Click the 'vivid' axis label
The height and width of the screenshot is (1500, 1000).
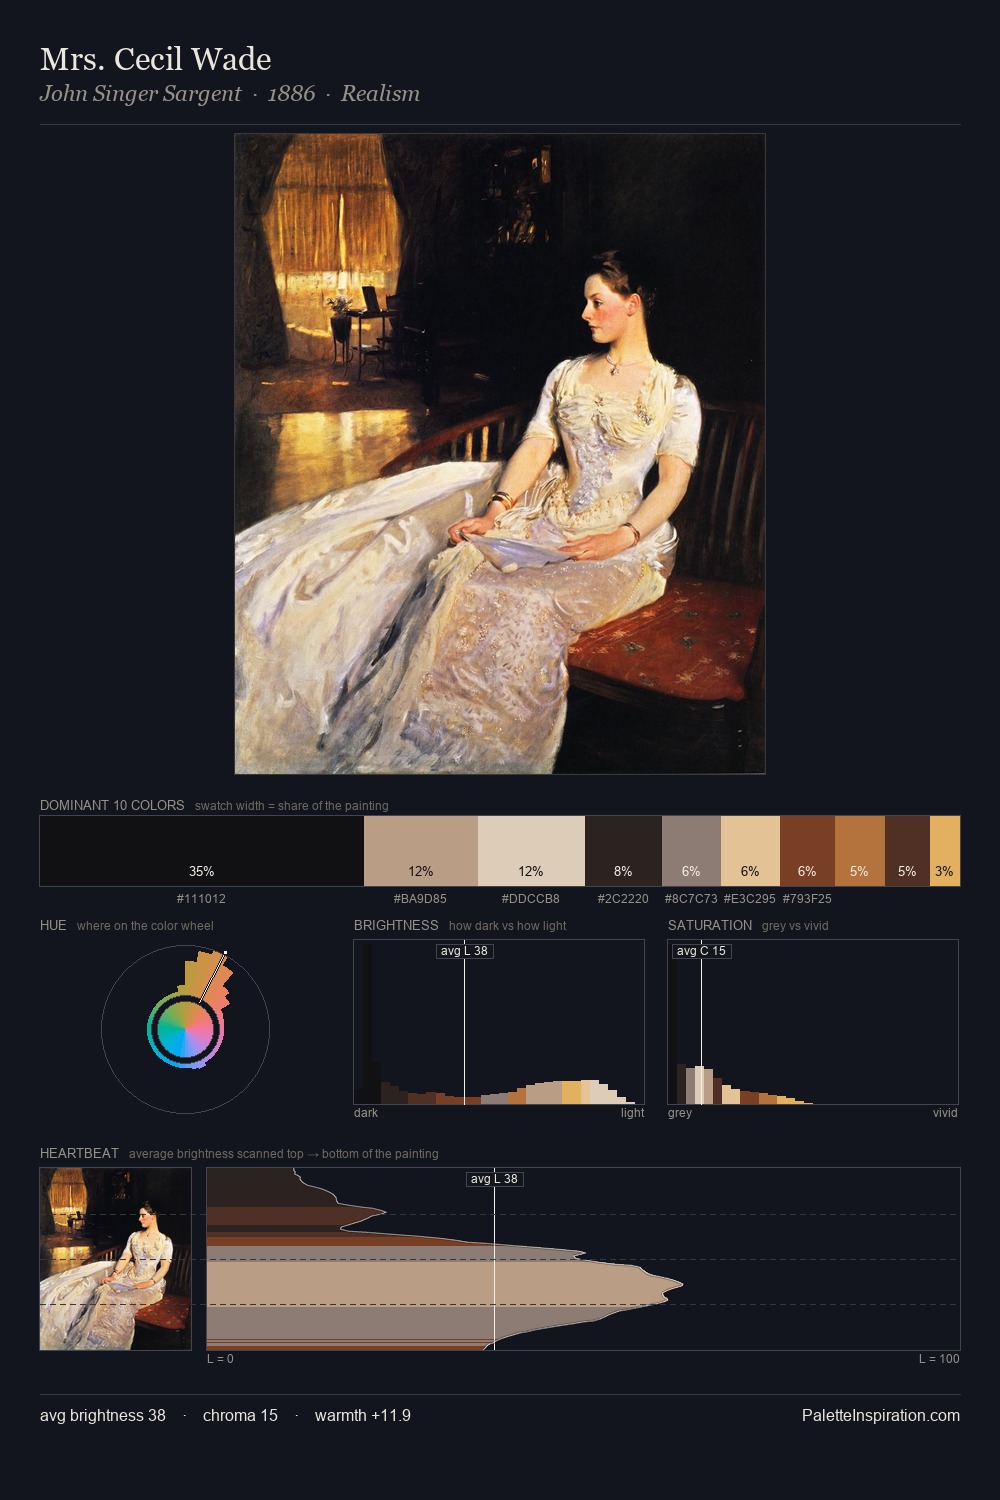tap(945, 1113)
